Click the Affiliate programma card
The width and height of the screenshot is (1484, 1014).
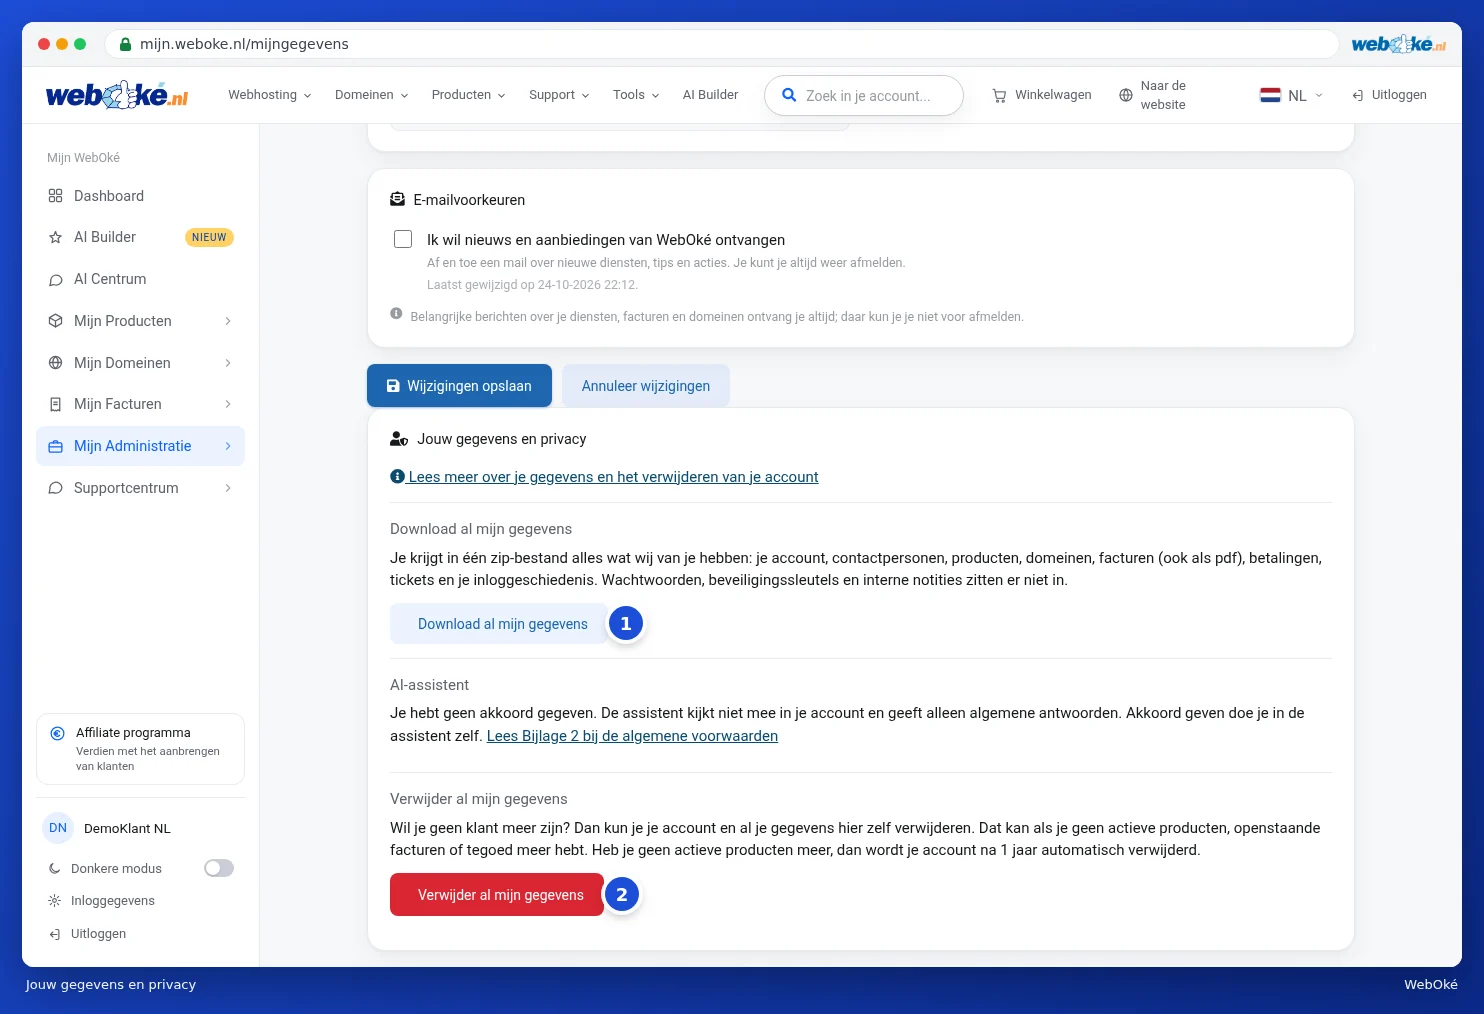(x=140, y=749)
